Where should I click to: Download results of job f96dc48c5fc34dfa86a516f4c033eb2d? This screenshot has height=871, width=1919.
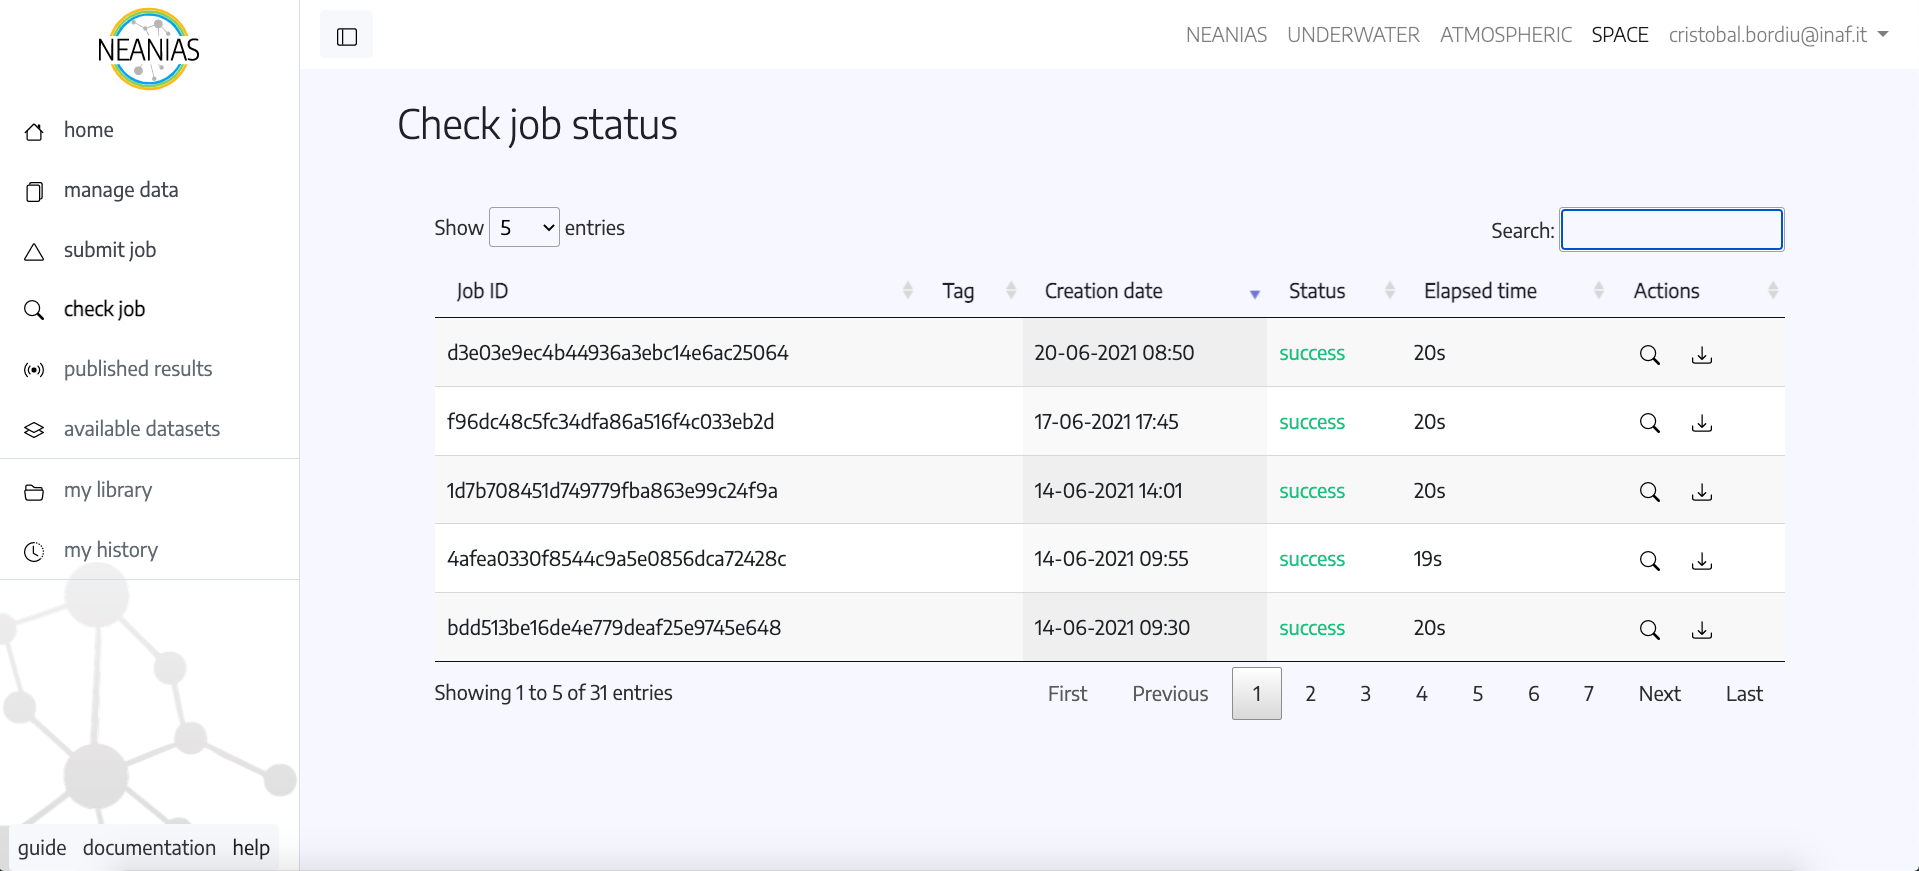1701,423
